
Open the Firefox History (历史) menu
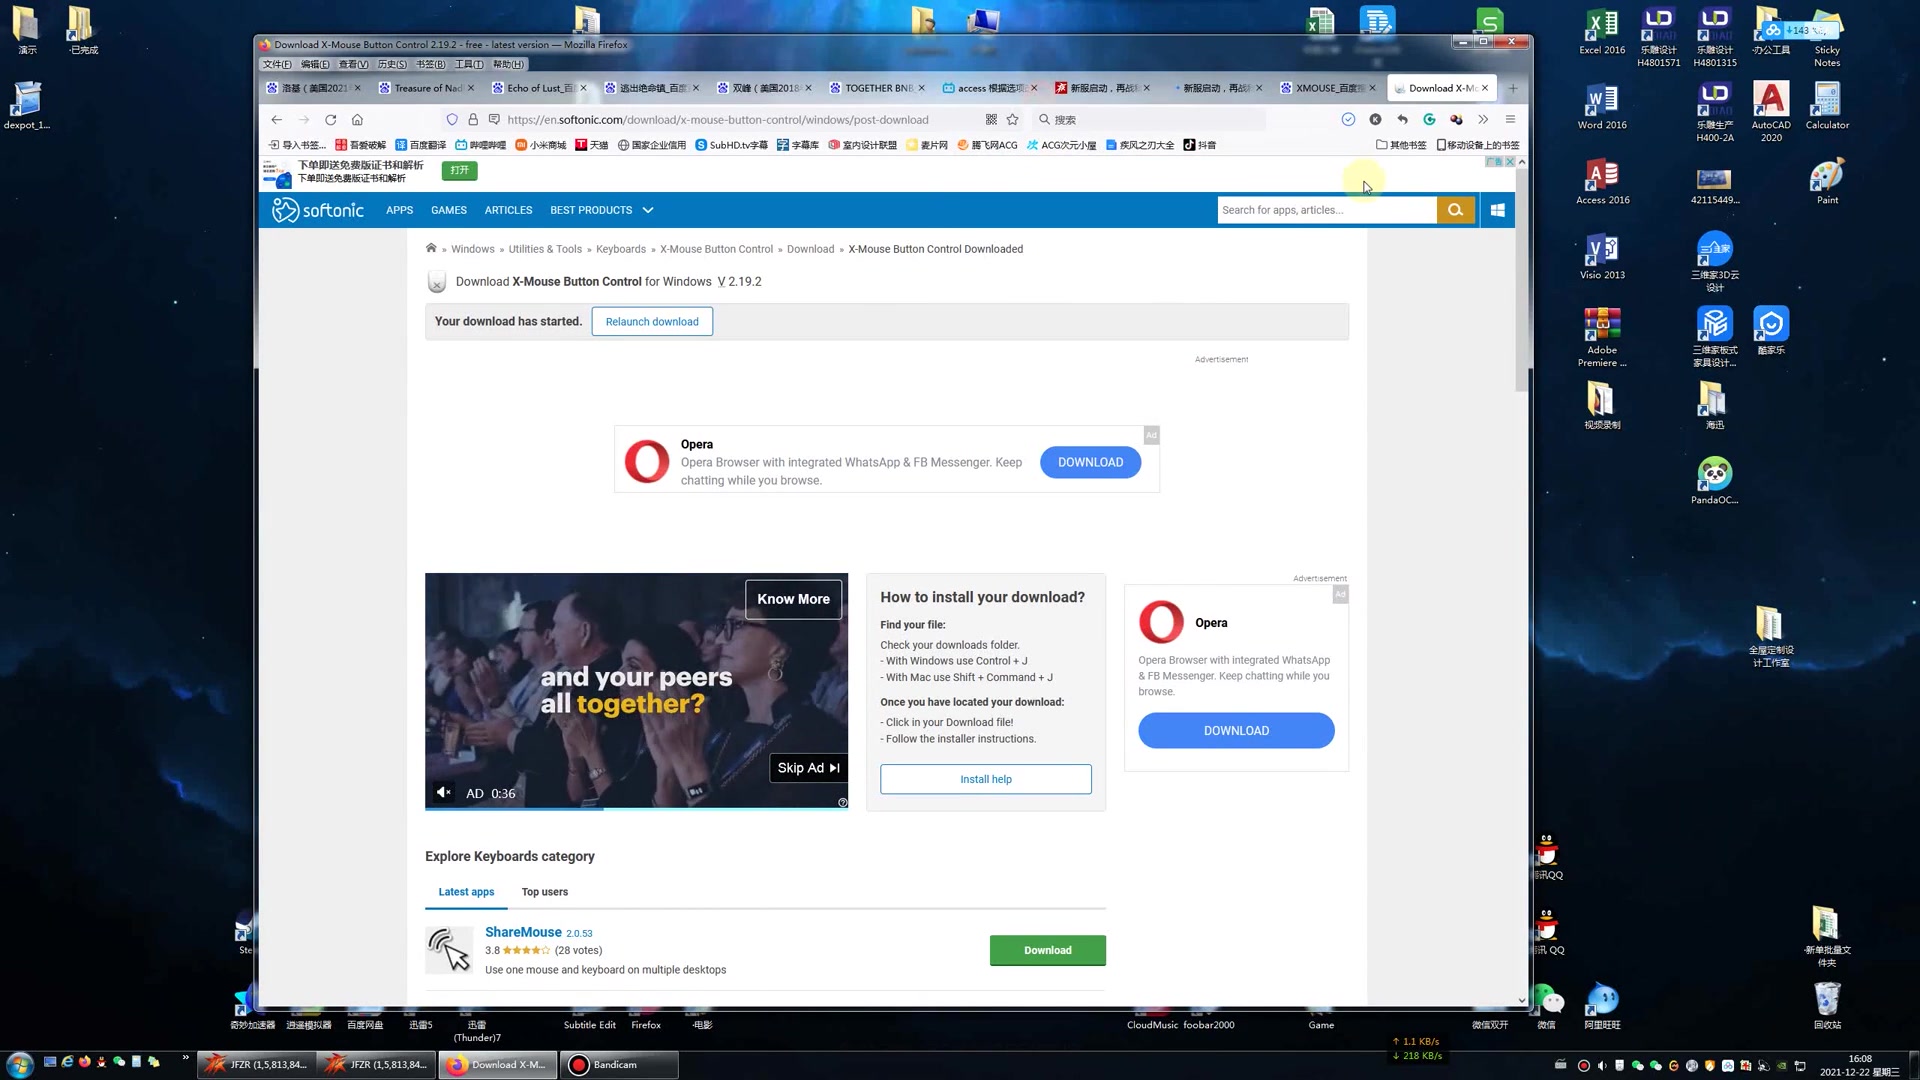click(x=391, y=64)
